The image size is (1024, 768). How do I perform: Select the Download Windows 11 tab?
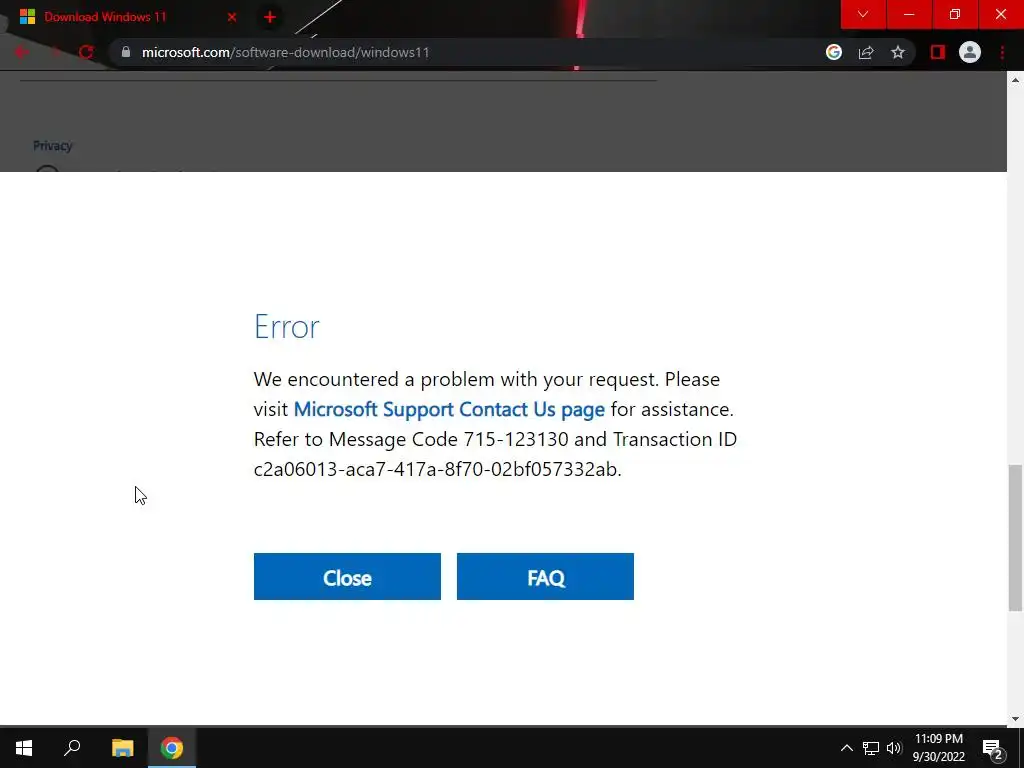click(127, 17)
